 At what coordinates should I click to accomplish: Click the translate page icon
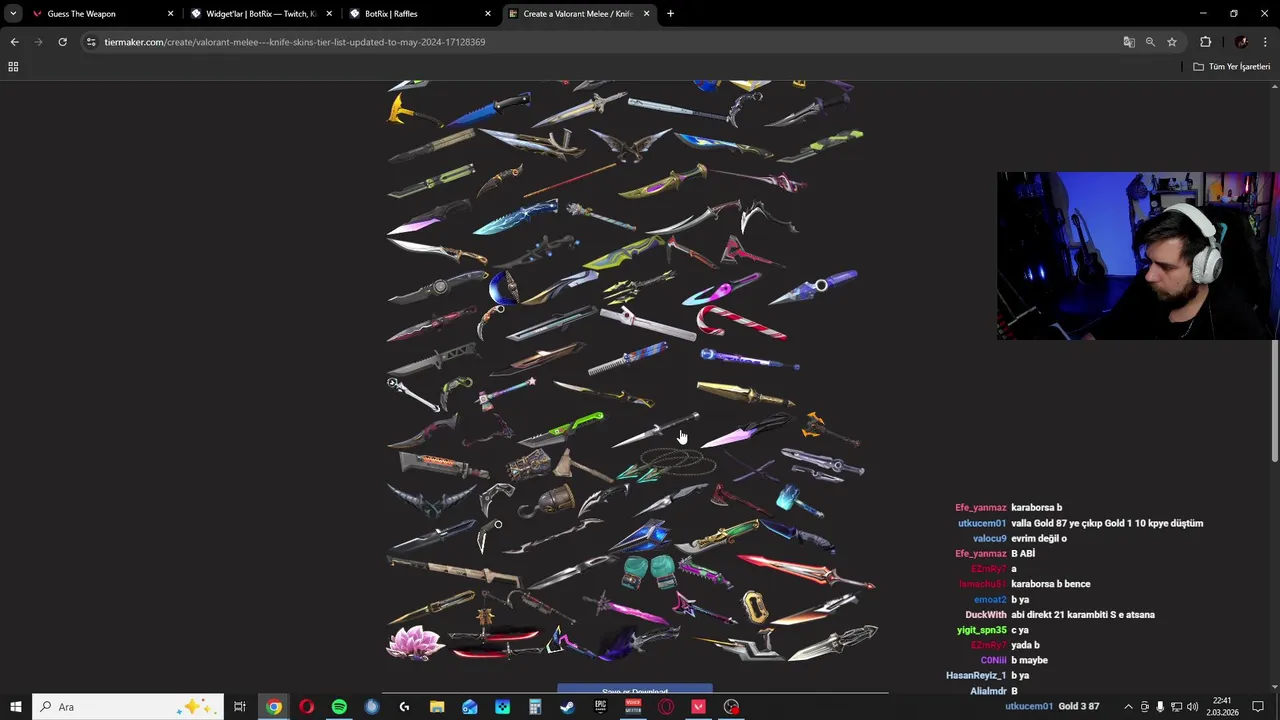[x=1129, y=42]
